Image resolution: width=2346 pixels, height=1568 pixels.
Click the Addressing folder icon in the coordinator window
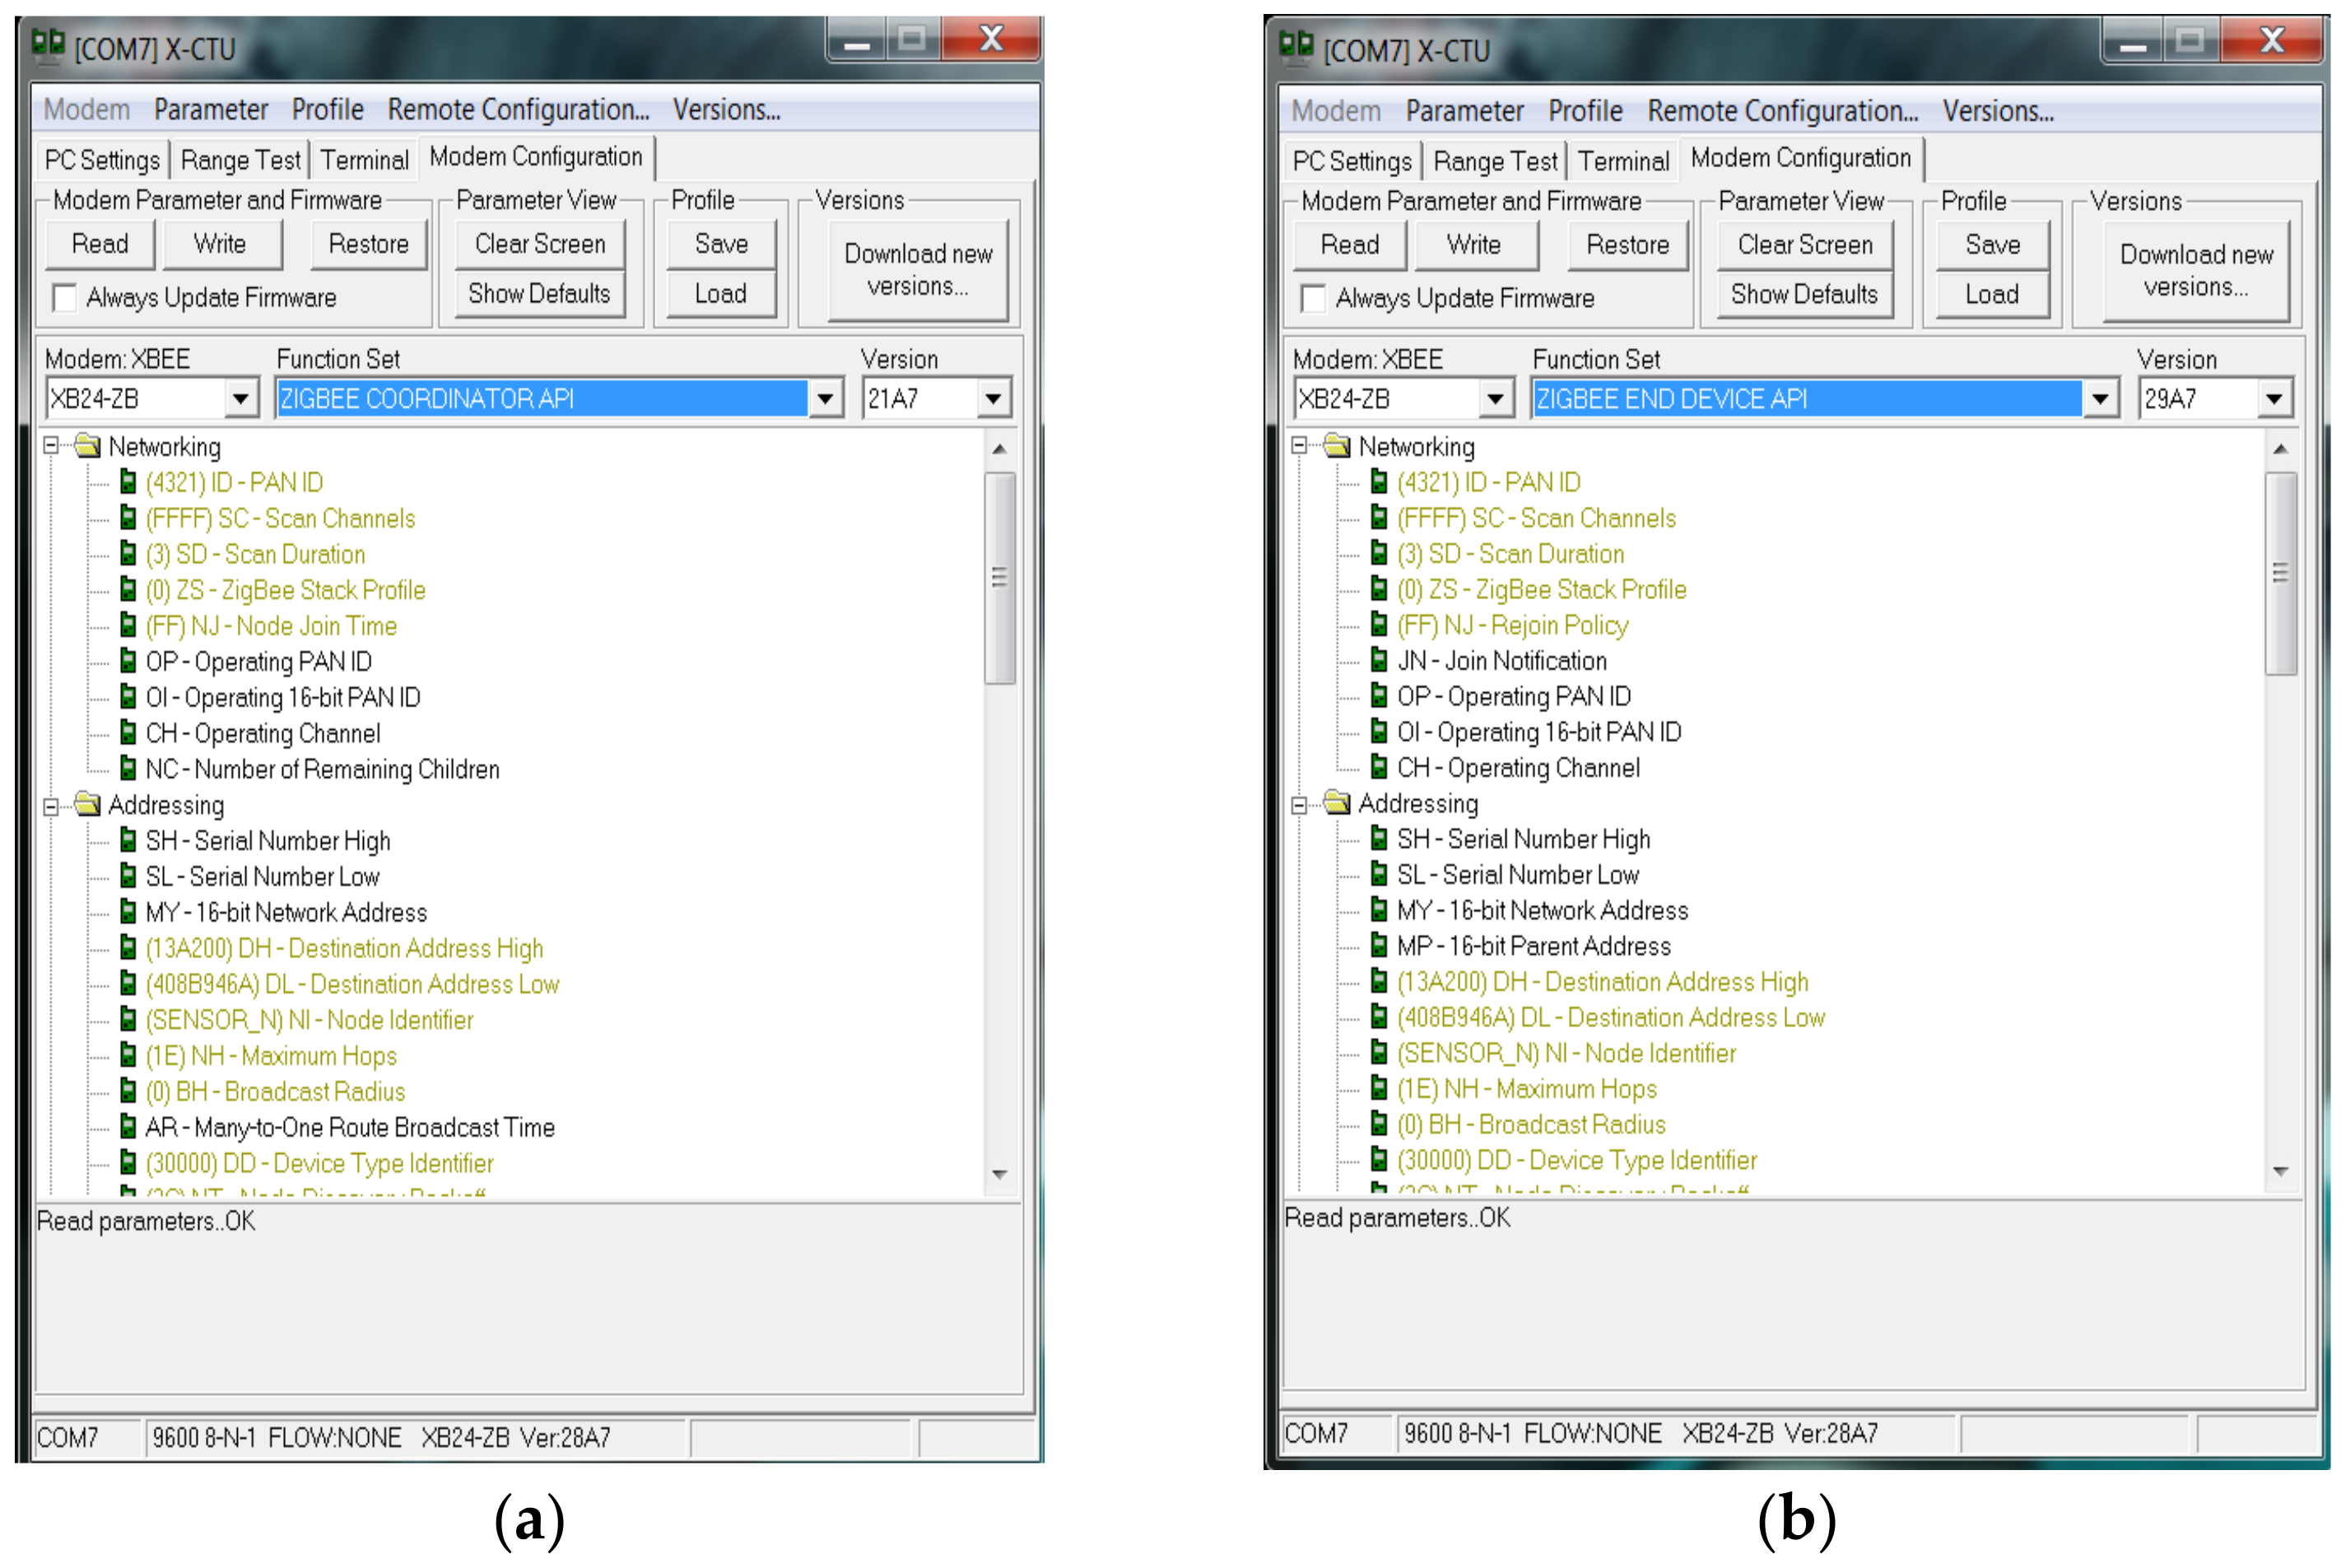coord(88,804)
